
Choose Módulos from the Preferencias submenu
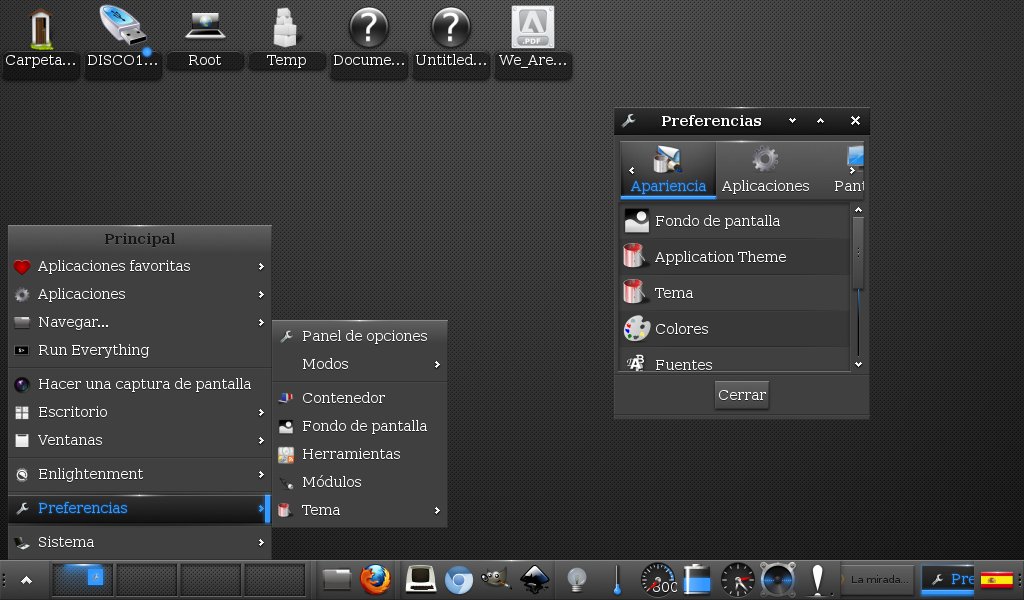click(x=331, y=482)
